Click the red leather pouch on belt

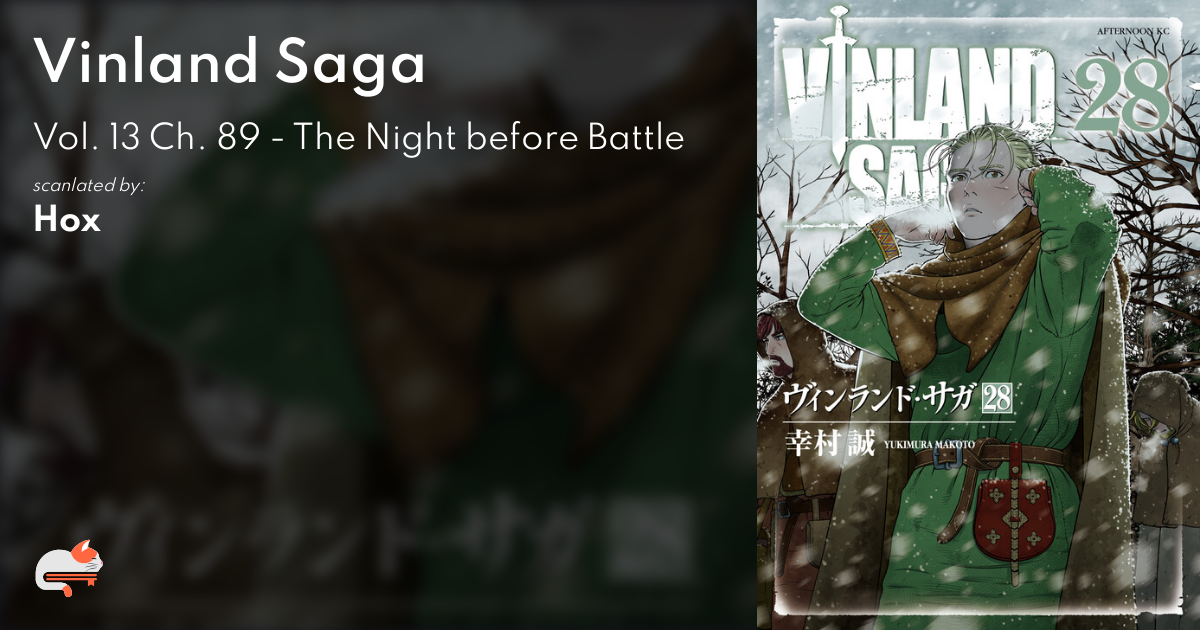[1016, 516]
